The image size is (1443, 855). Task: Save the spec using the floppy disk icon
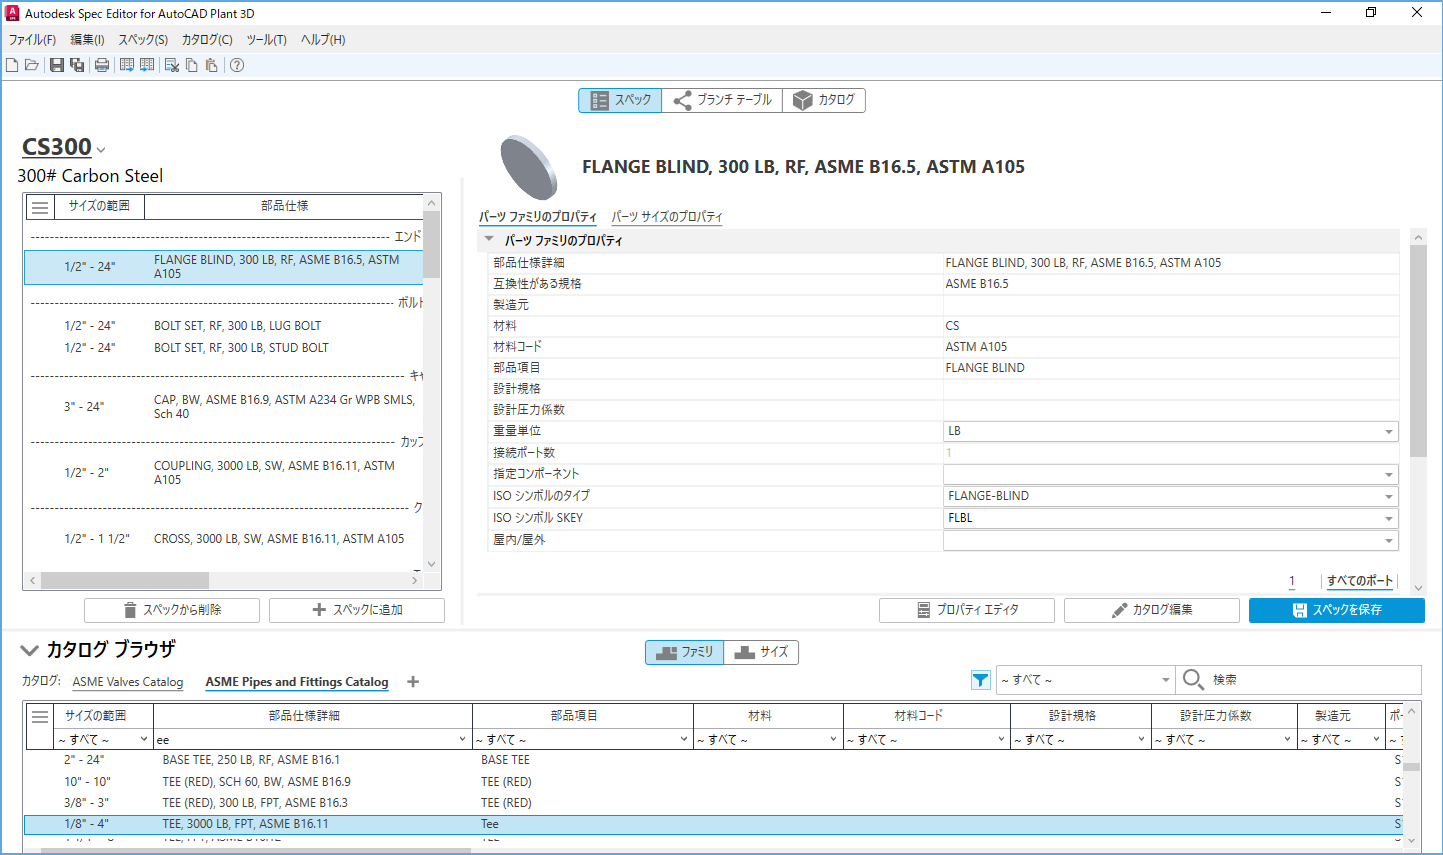point(57,65)
